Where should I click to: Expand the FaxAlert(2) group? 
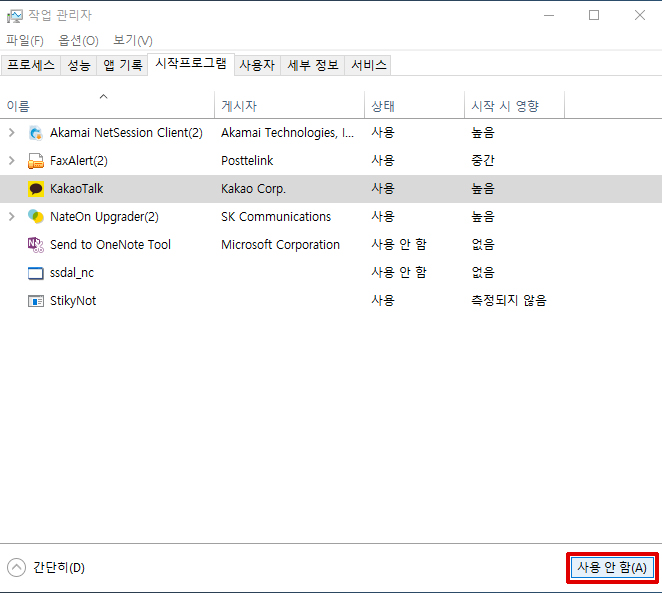(x=12, y=161)
